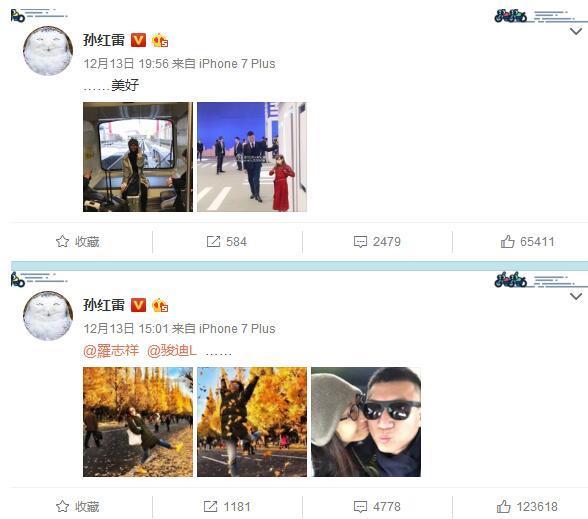Click the verified V badge on first post
588x519 pixels.
138,40
